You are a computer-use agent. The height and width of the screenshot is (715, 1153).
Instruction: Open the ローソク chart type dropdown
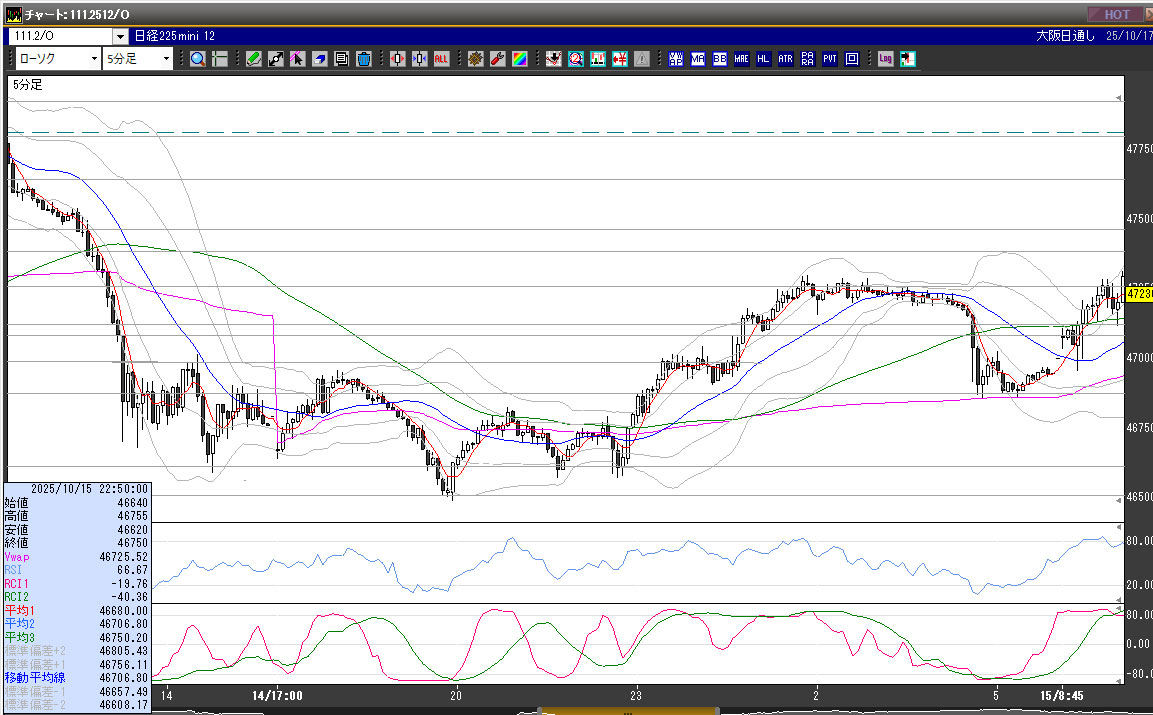pyautogui.click(x=94, y=59)
